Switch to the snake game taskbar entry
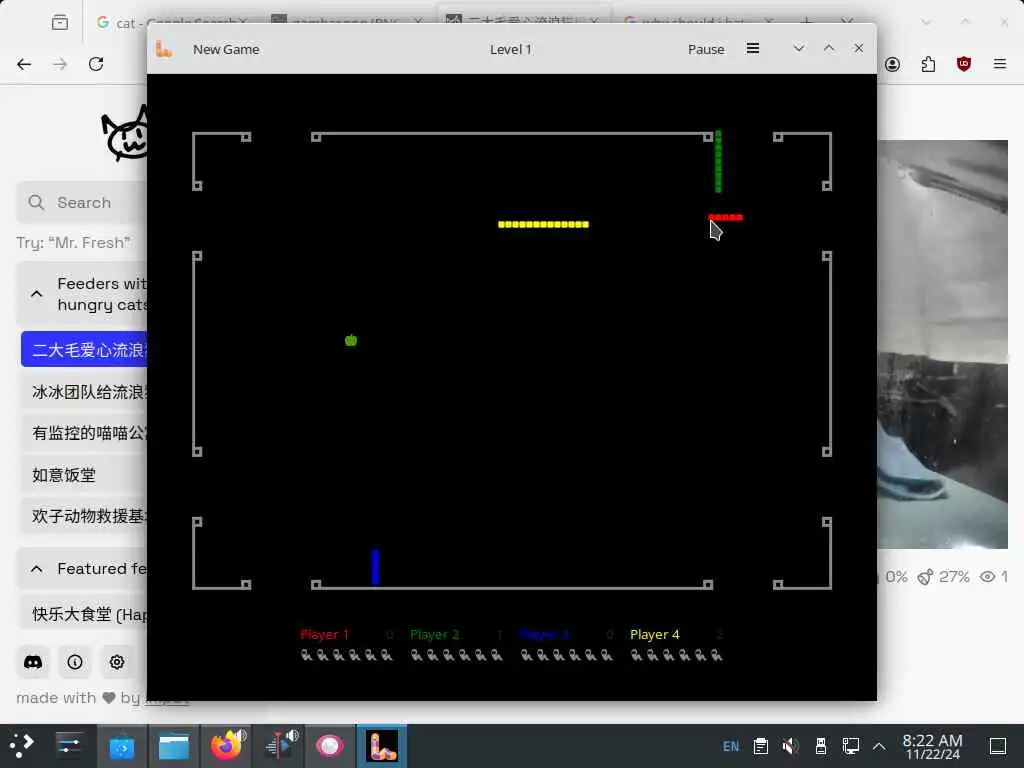Viewport: 1024px width, 768px height. coord(382,746)
